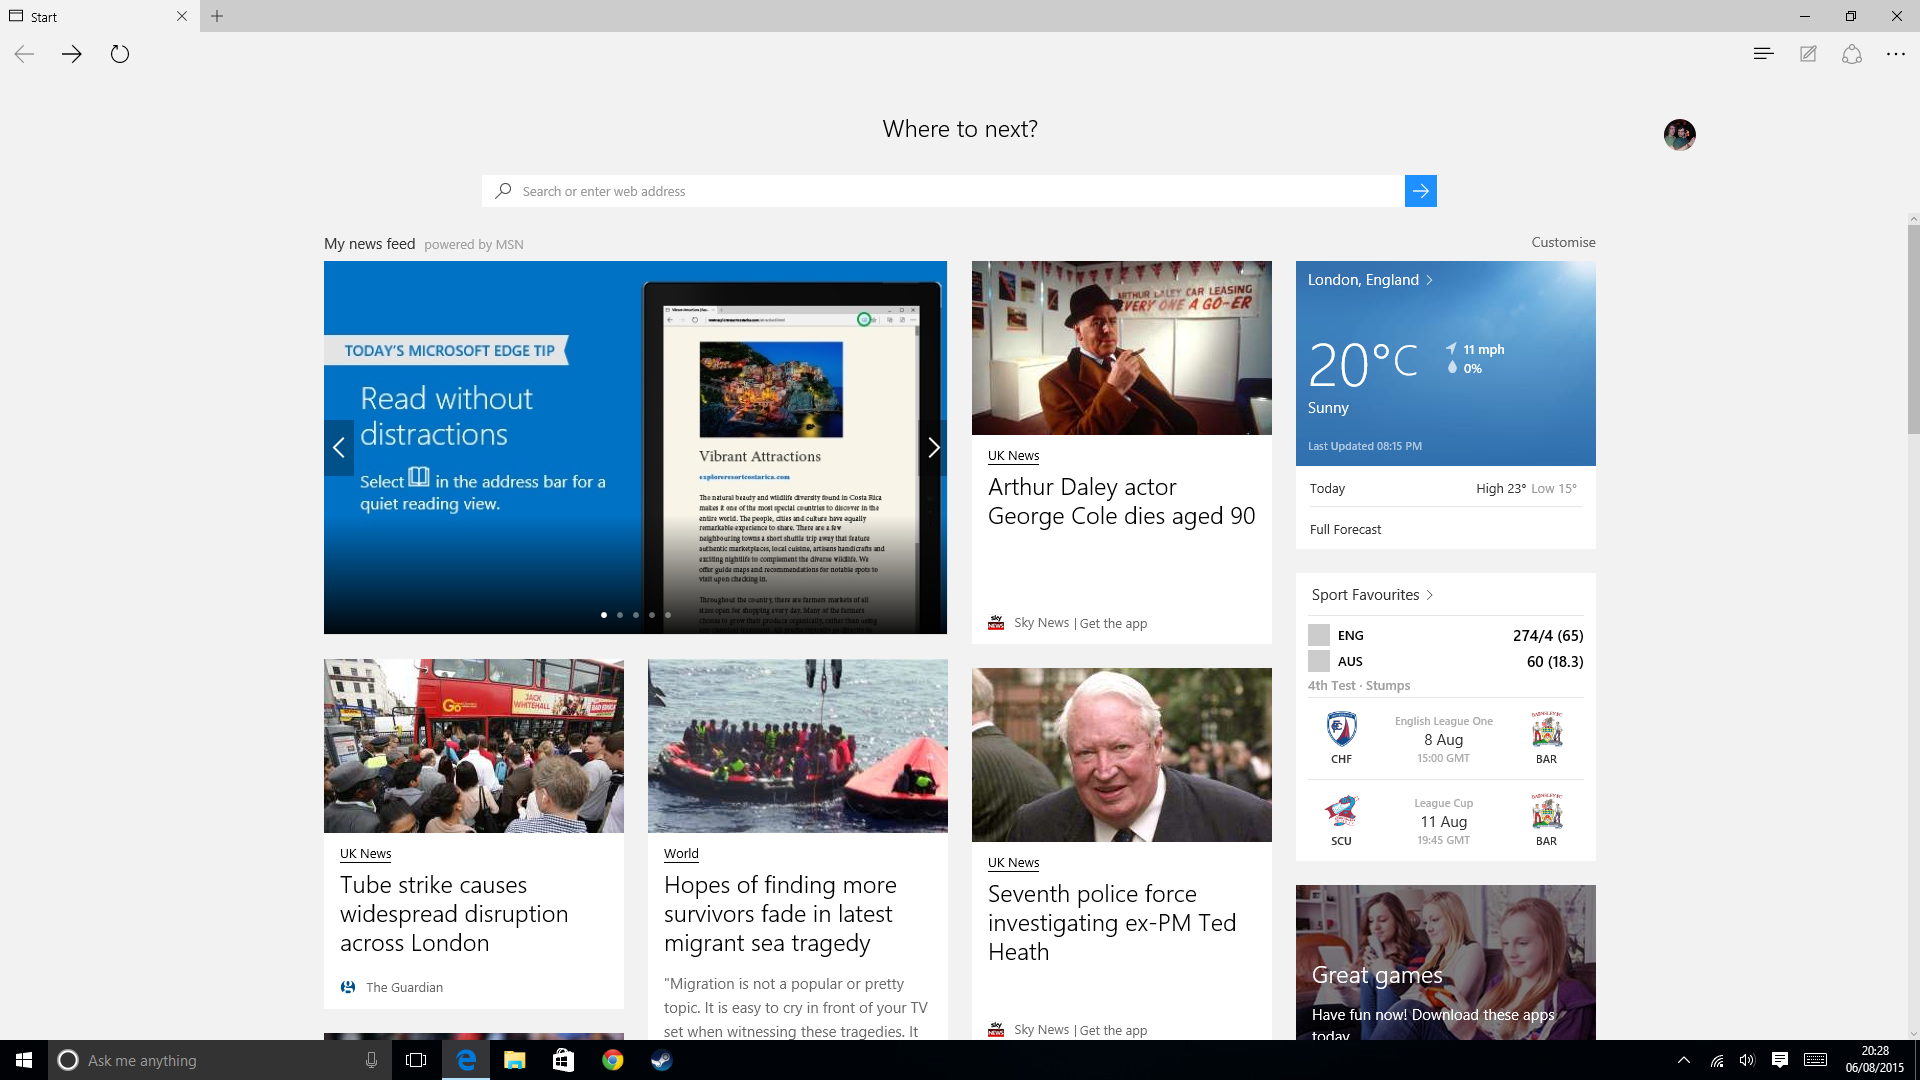Open the migrant sea tragedy headline
Viewport: 1920px width, 1080px height.
coord(780,914)
